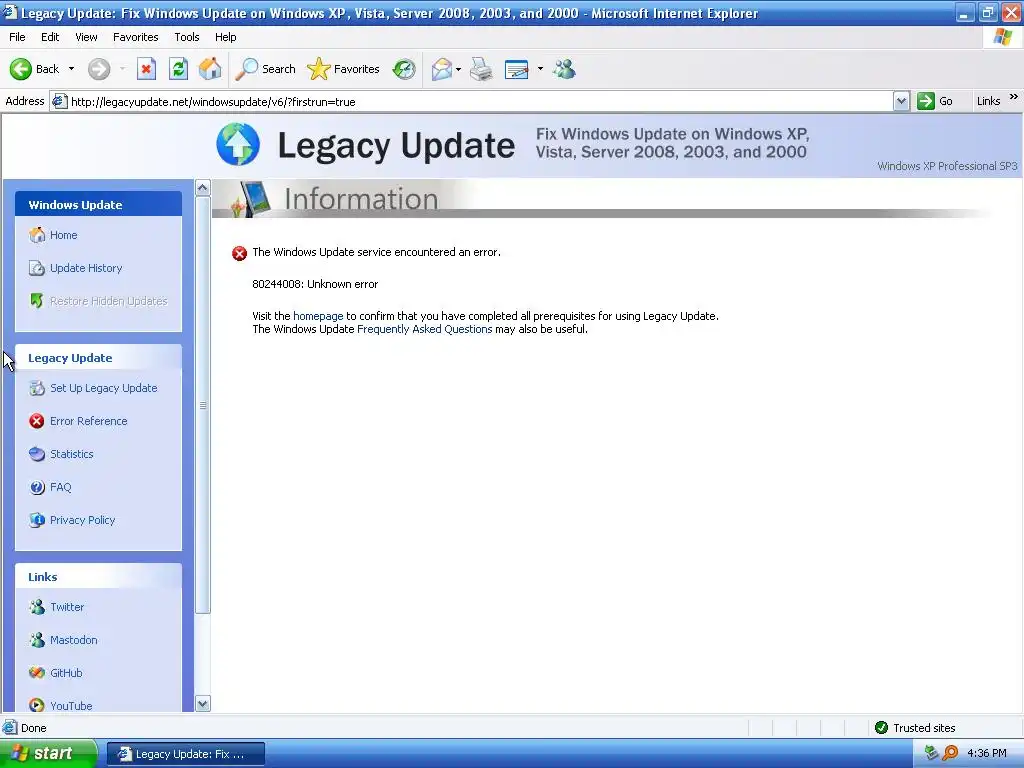Open Set Up Legacy Update link

(x=103, y=388)
